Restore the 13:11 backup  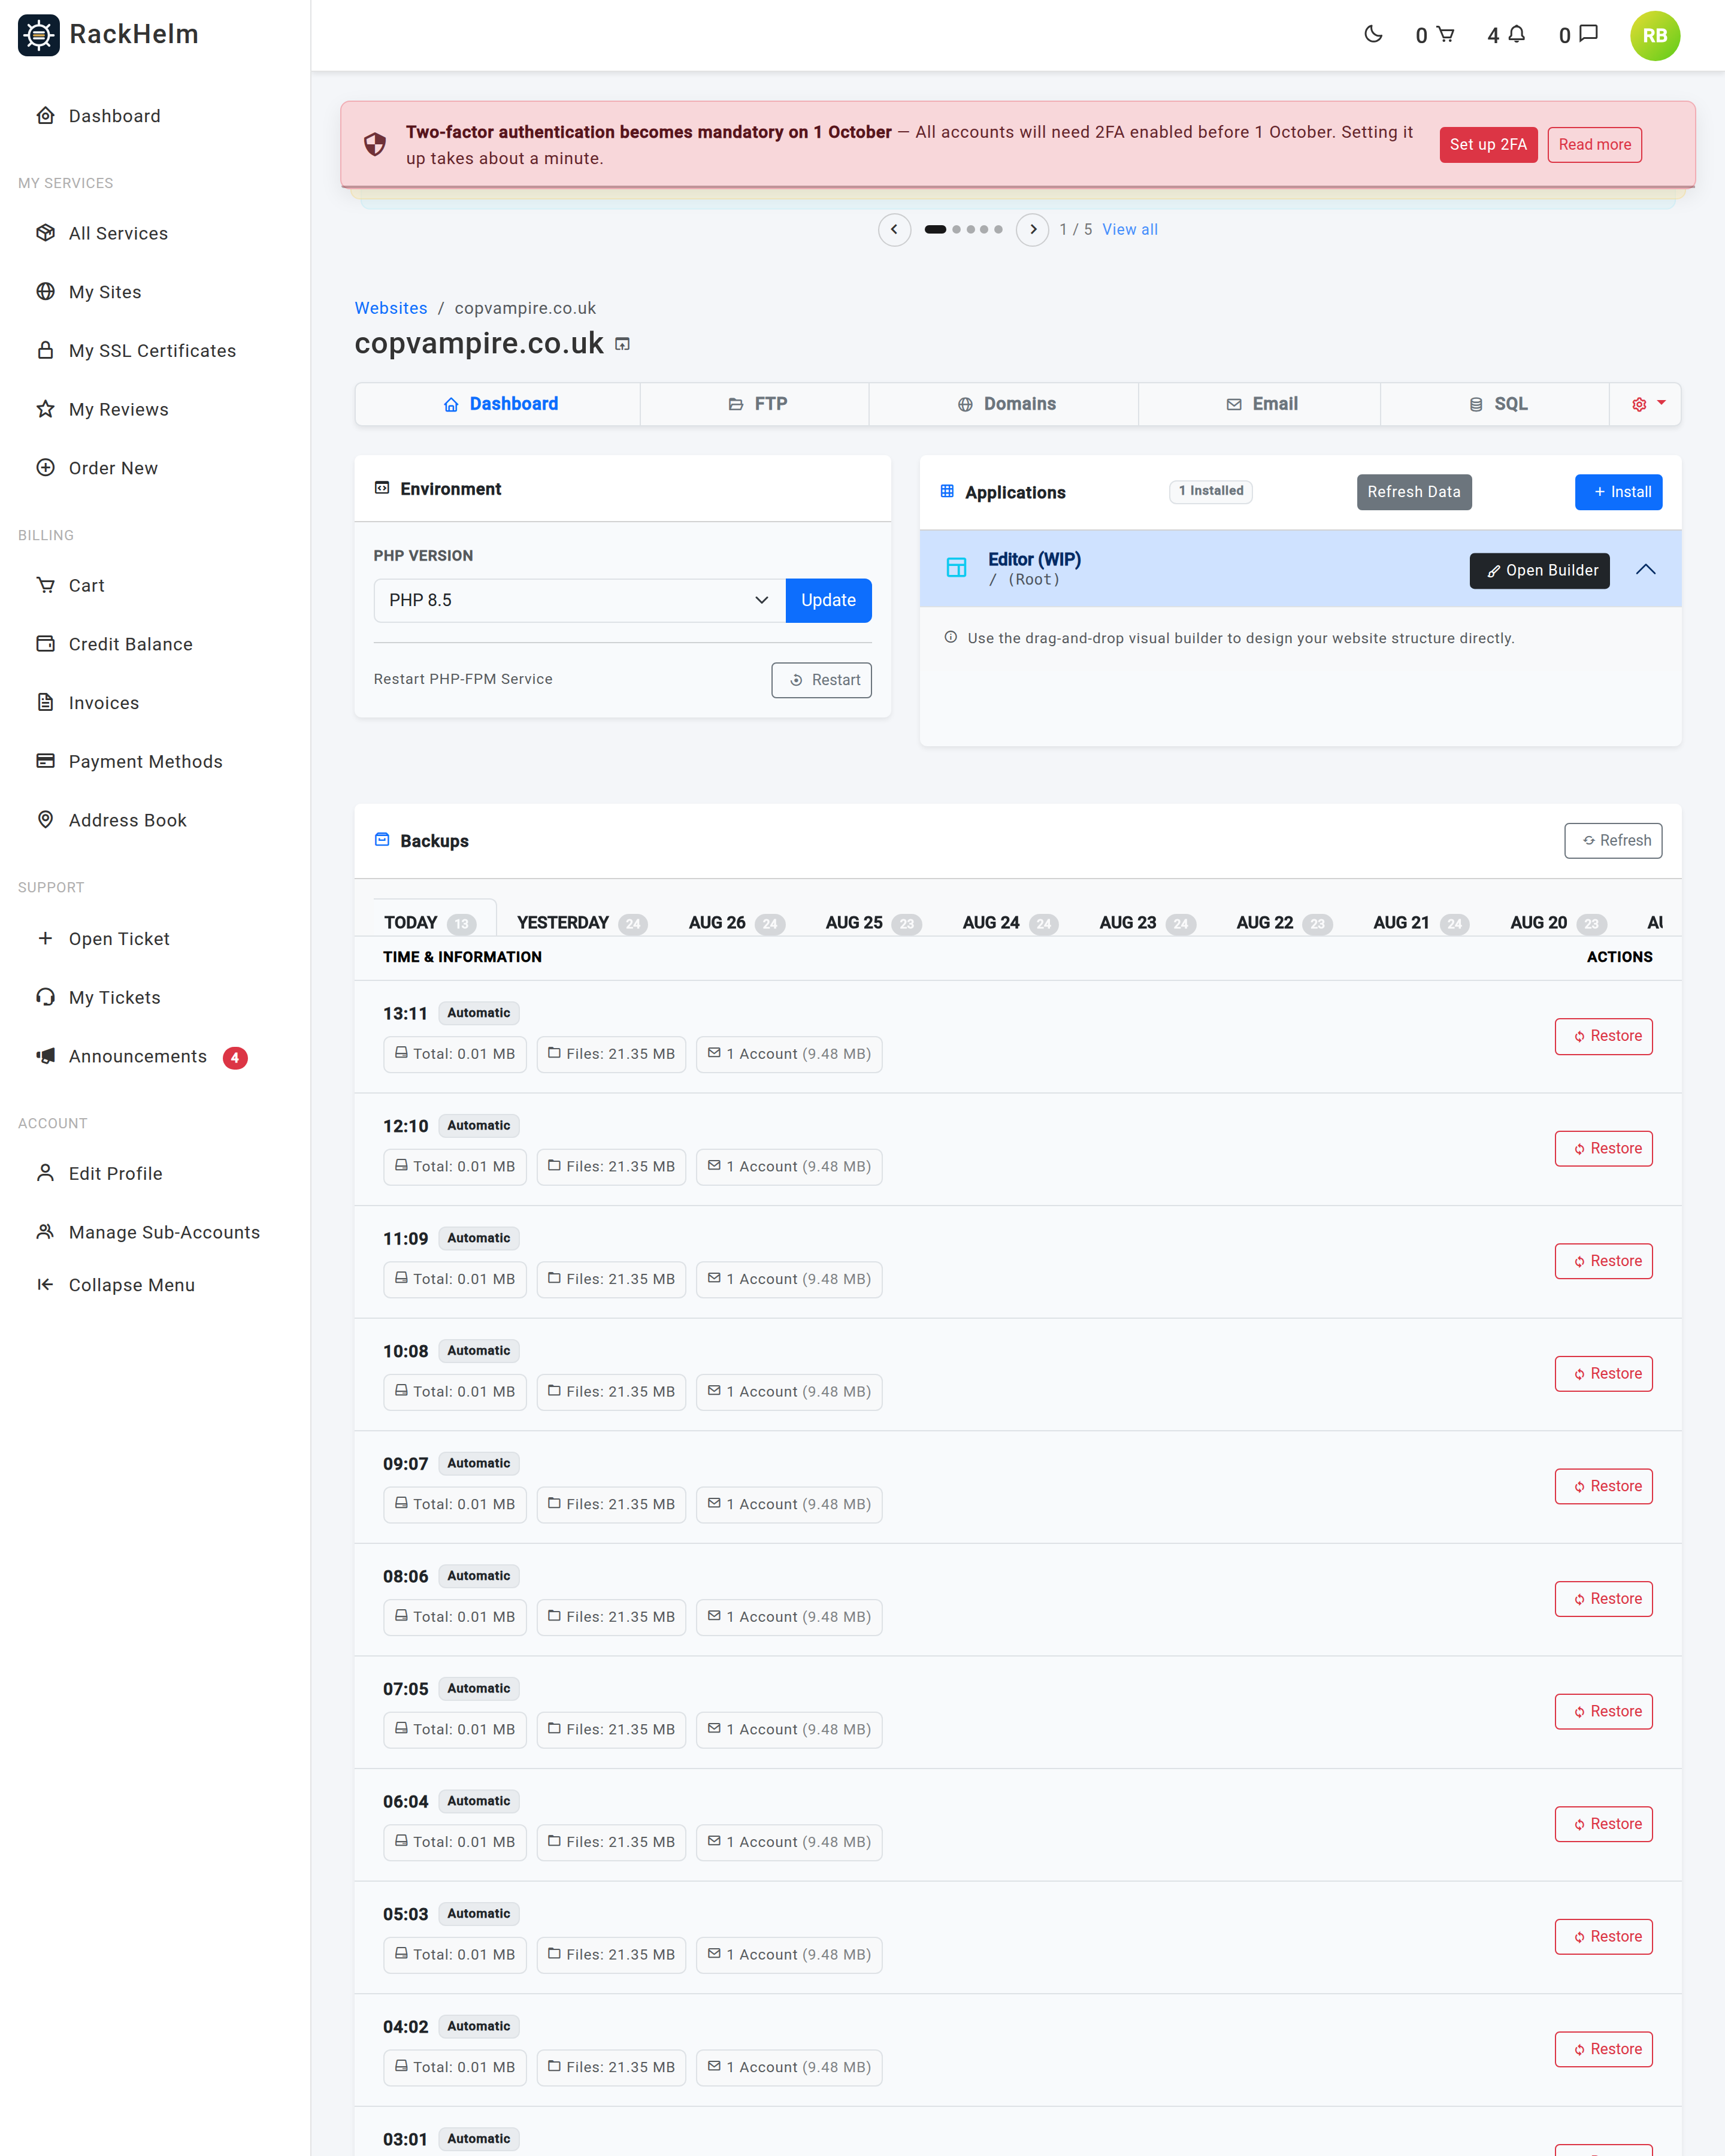tap(1603, 1036)
